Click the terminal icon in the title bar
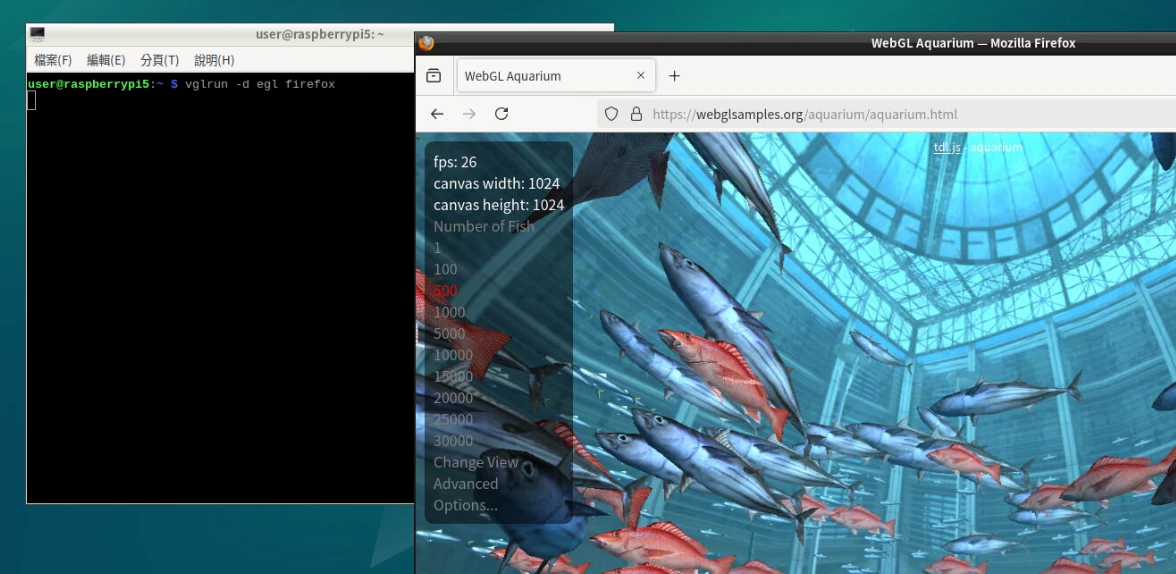 click(38, 34)
